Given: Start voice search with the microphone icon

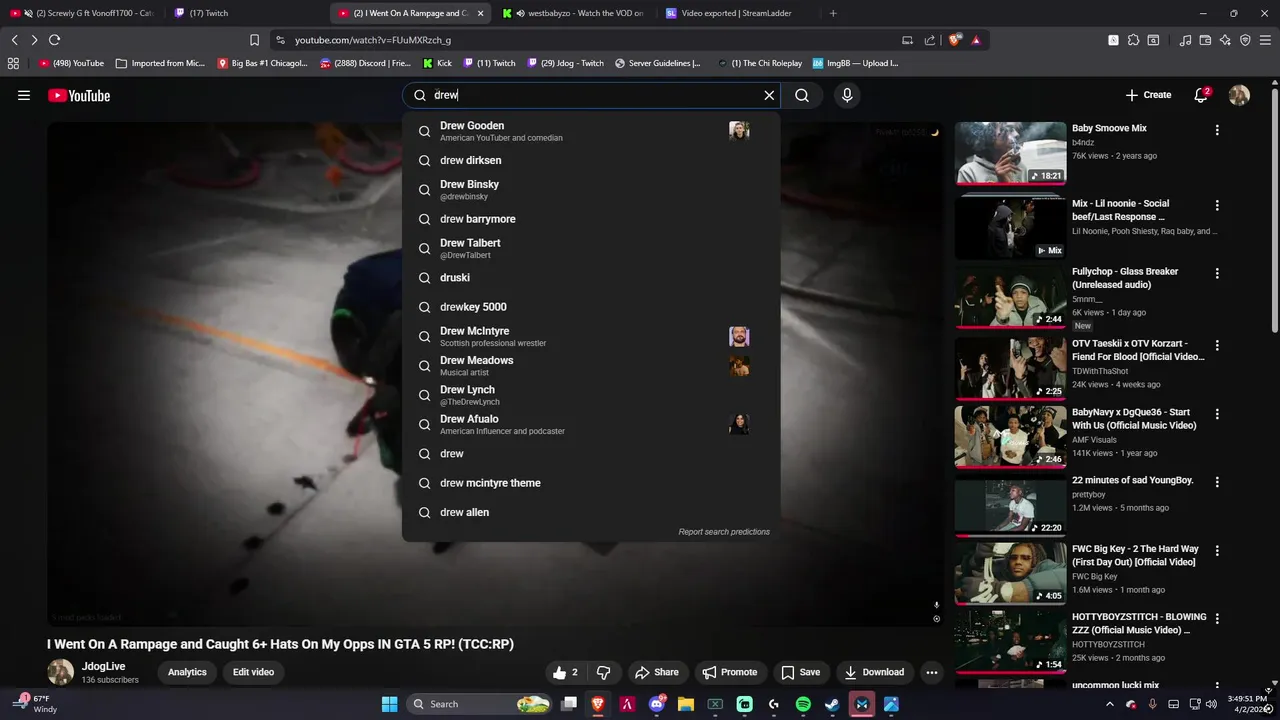Looking at the screenshot, I should pos(847,95).
